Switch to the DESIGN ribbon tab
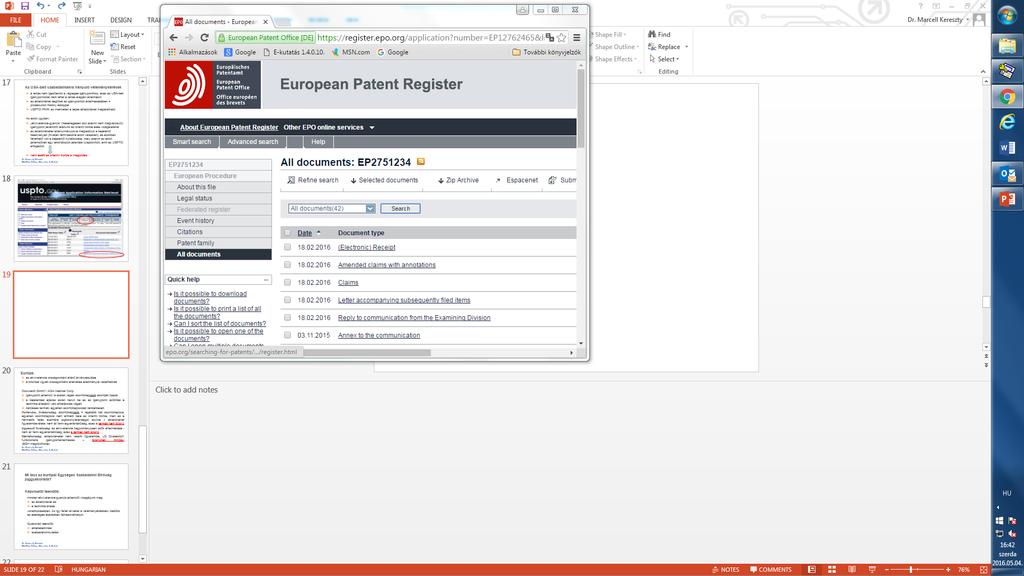Screen dimensions: 1024x576 (x=121, y=20)
